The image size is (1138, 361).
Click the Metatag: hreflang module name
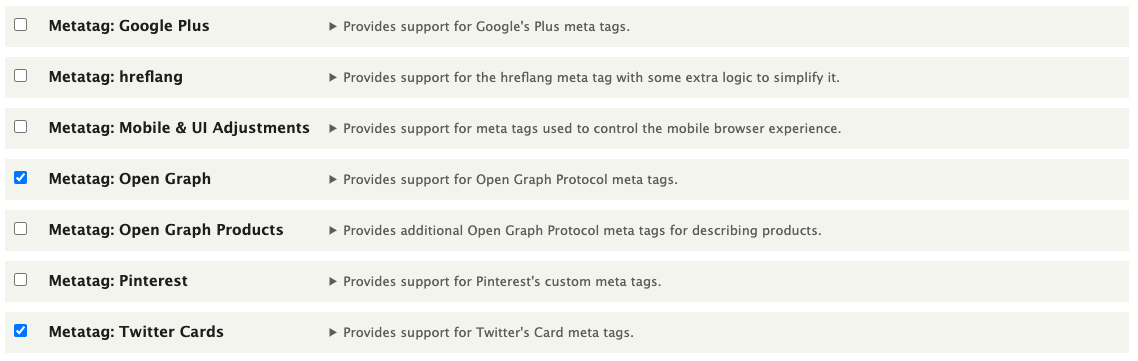(115, 77)
